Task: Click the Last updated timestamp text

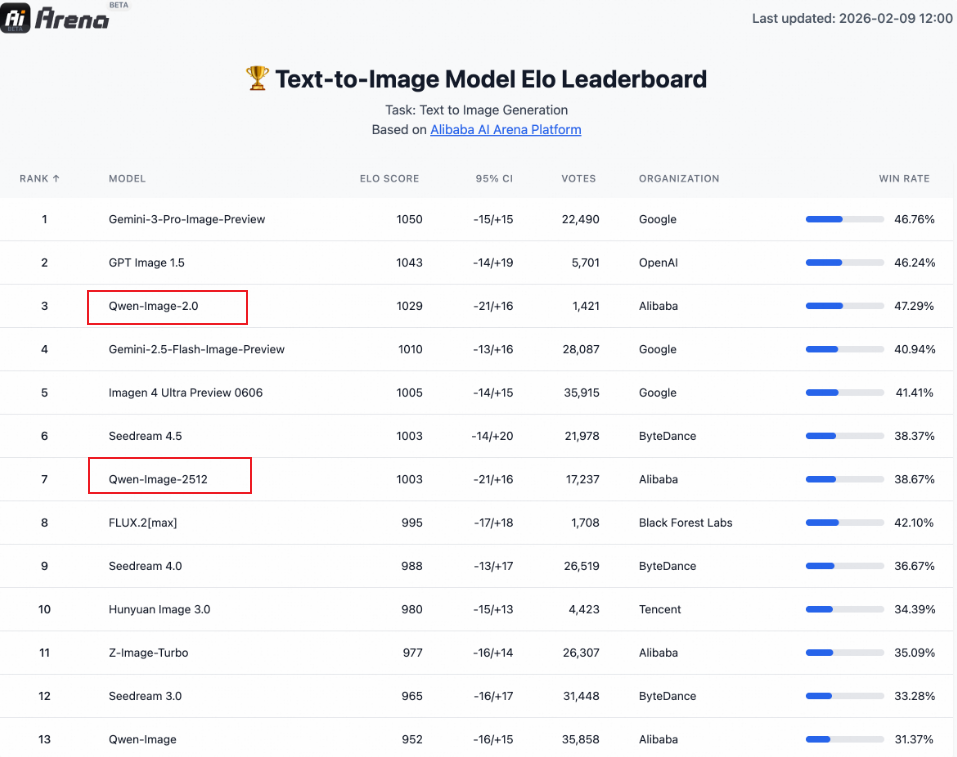Action: point(852,18)
